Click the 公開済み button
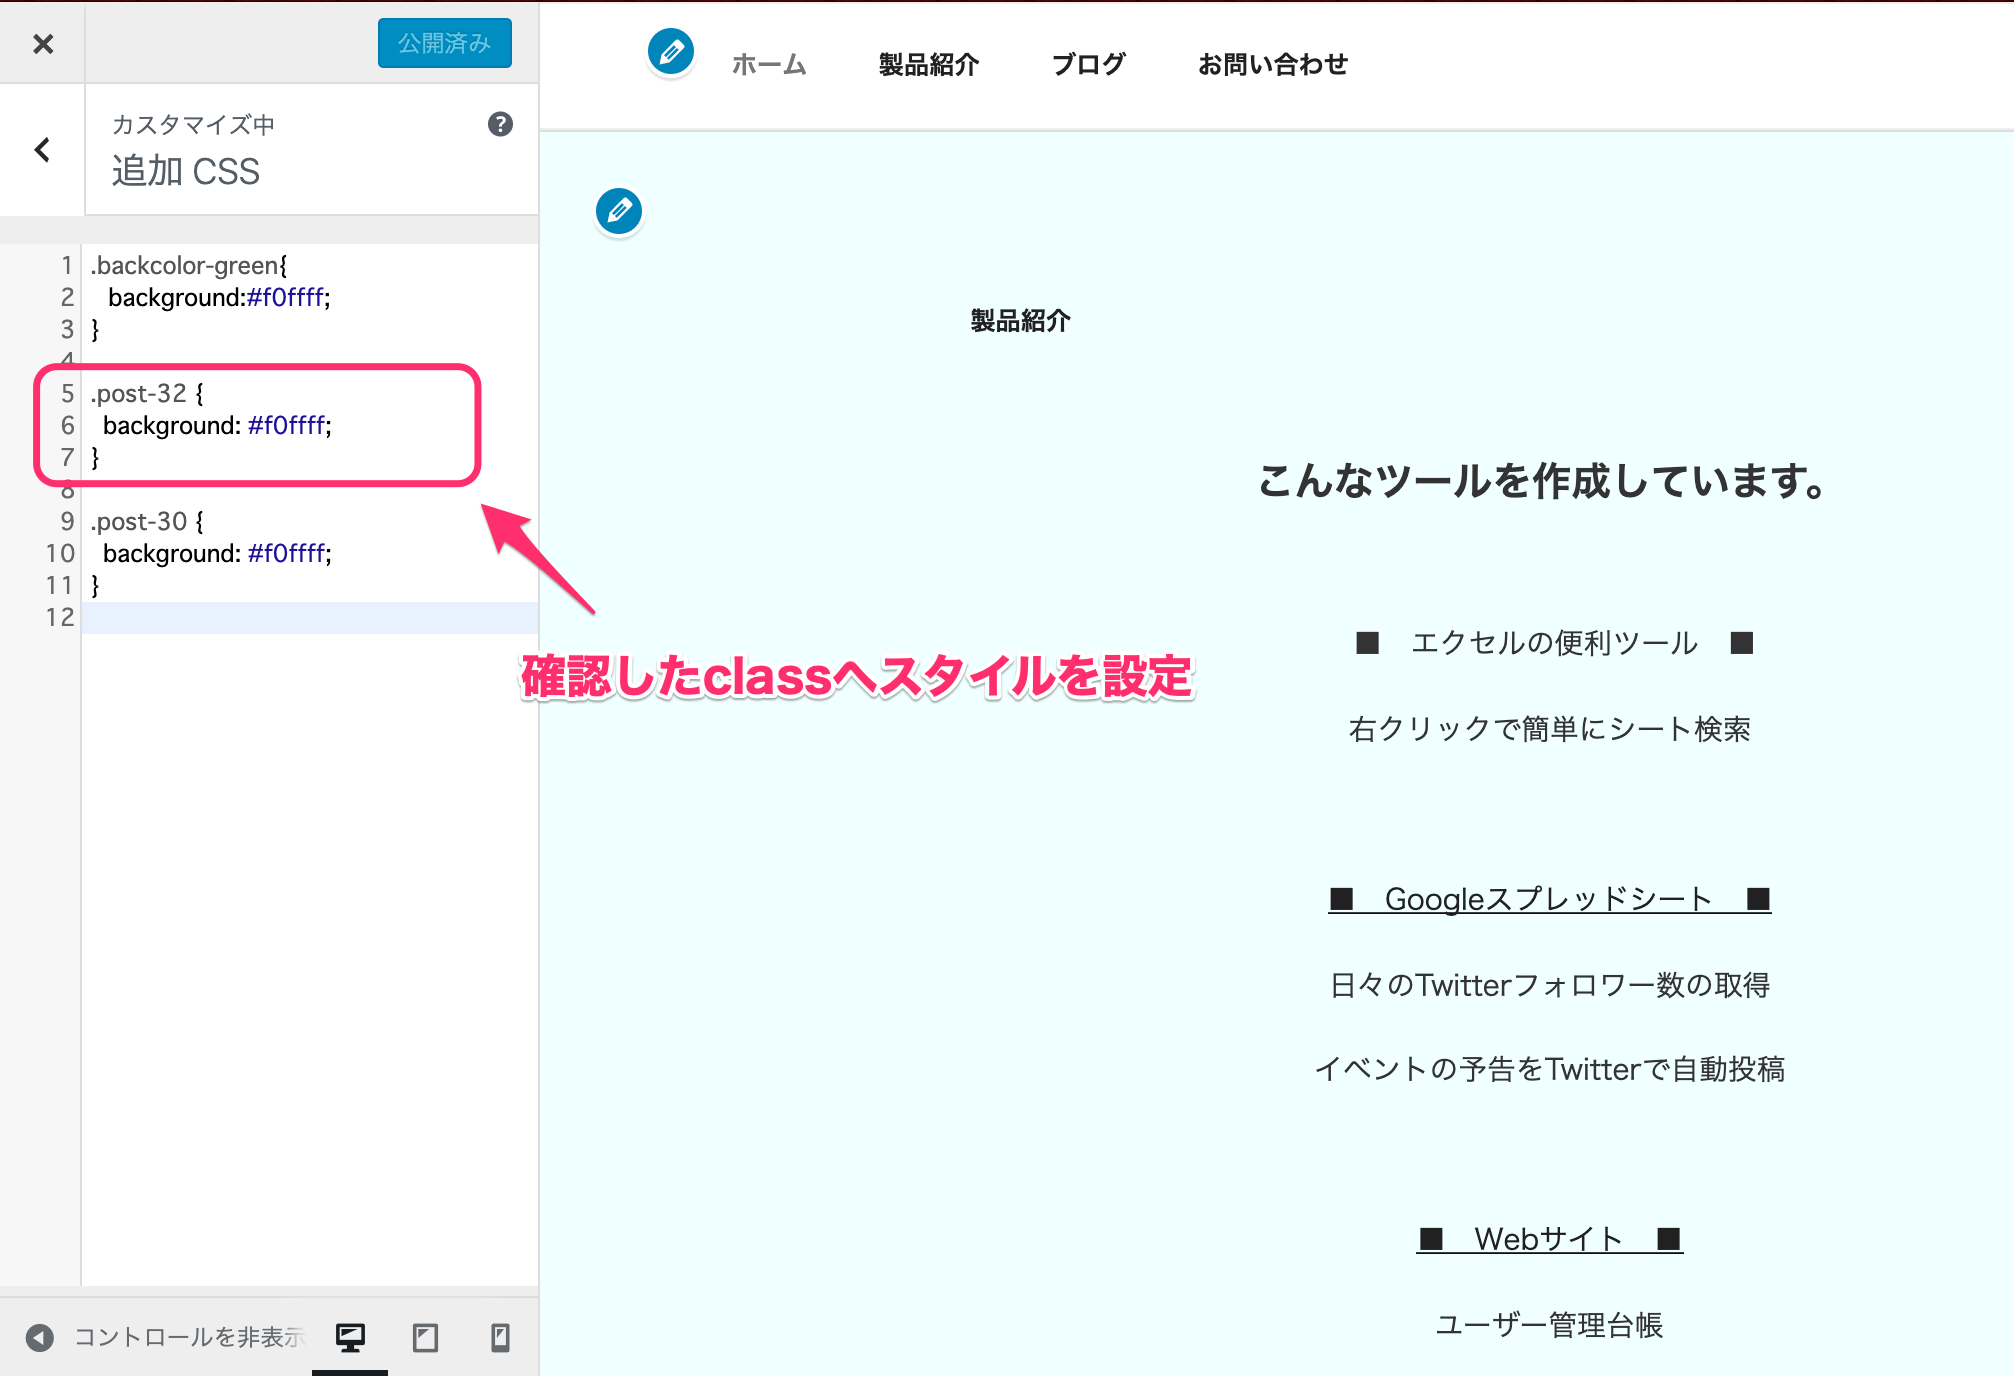This screenshot has height=1376, width=2014. pos(444,43)
